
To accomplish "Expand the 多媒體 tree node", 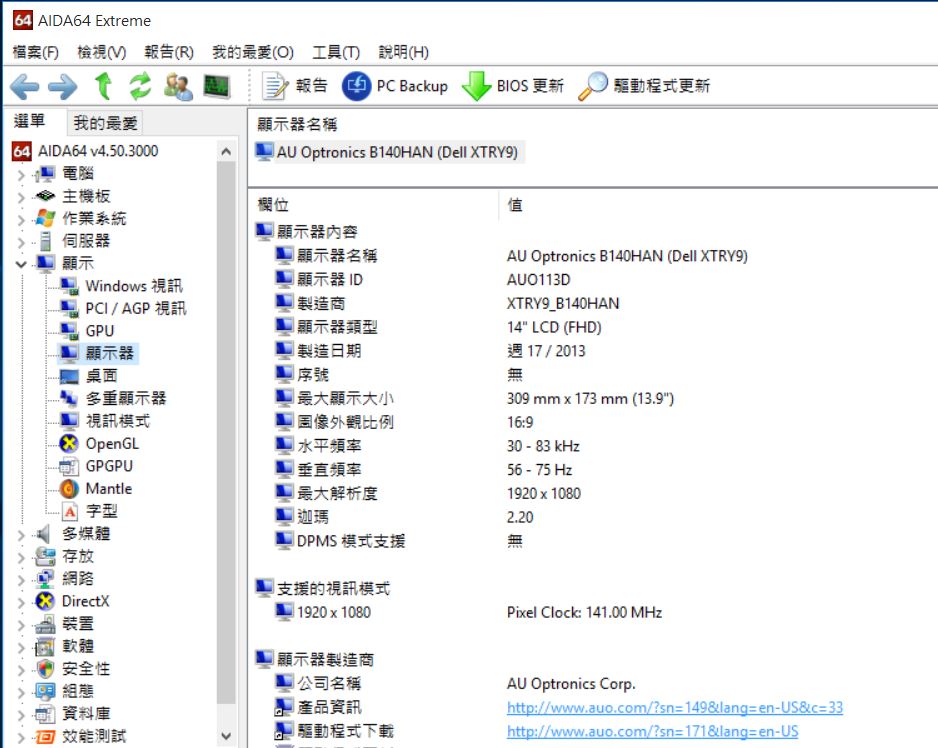I will [x=21, y=534].
